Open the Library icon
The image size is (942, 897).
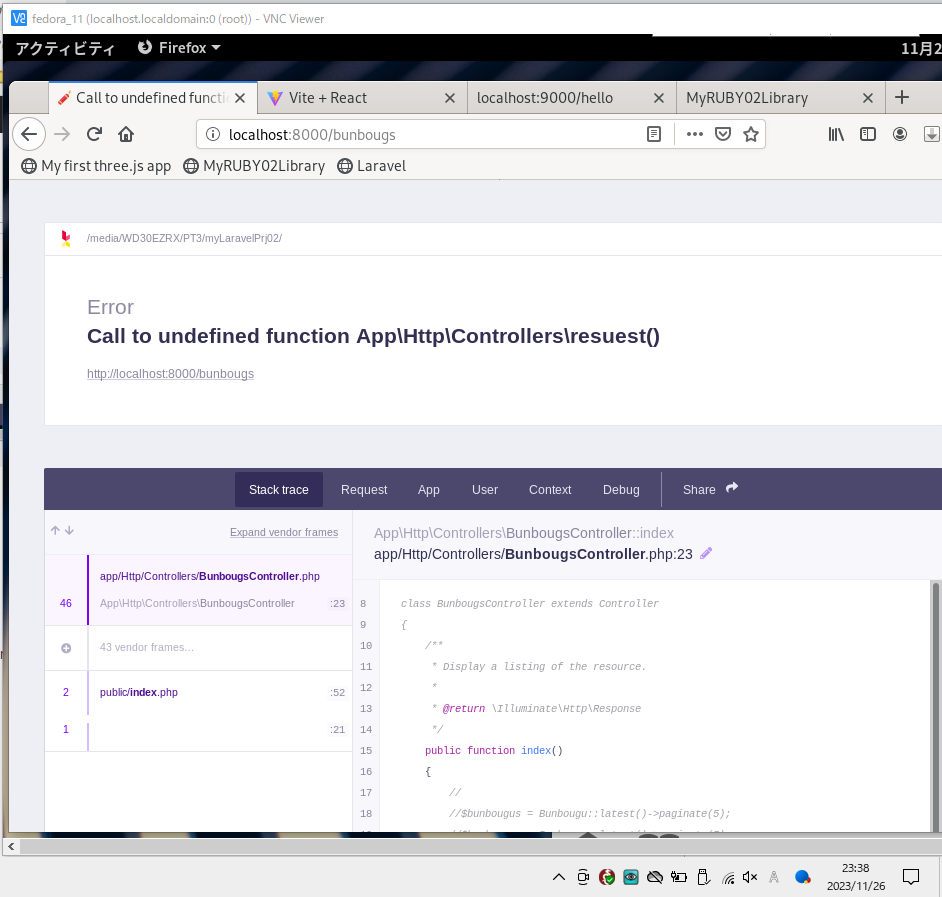tap(836, 134)
